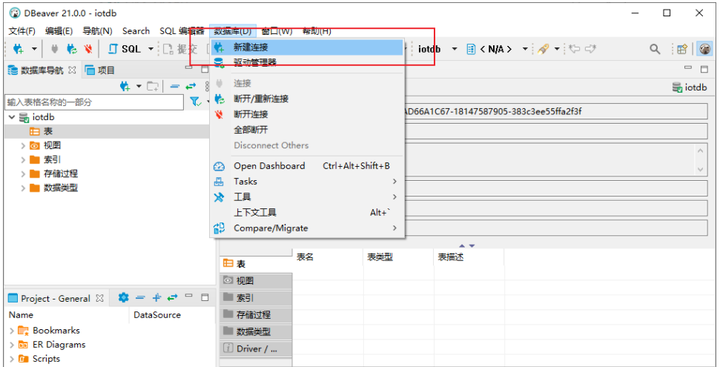Expand the Bookmarks folder

pyautogui.click(x=12, y=331)
